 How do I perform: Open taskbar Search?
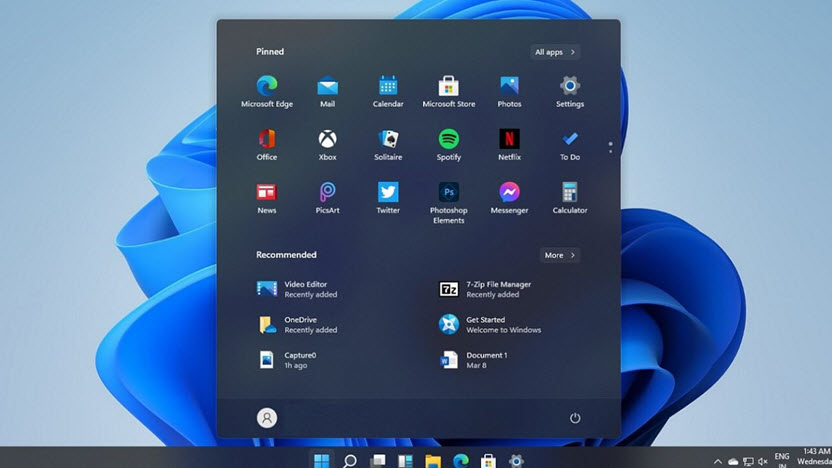[350, 461]
